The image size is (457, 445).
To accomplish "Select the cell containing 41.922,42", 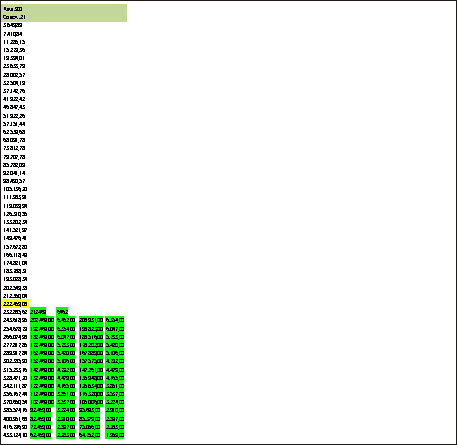I will [x=14, y=99].
